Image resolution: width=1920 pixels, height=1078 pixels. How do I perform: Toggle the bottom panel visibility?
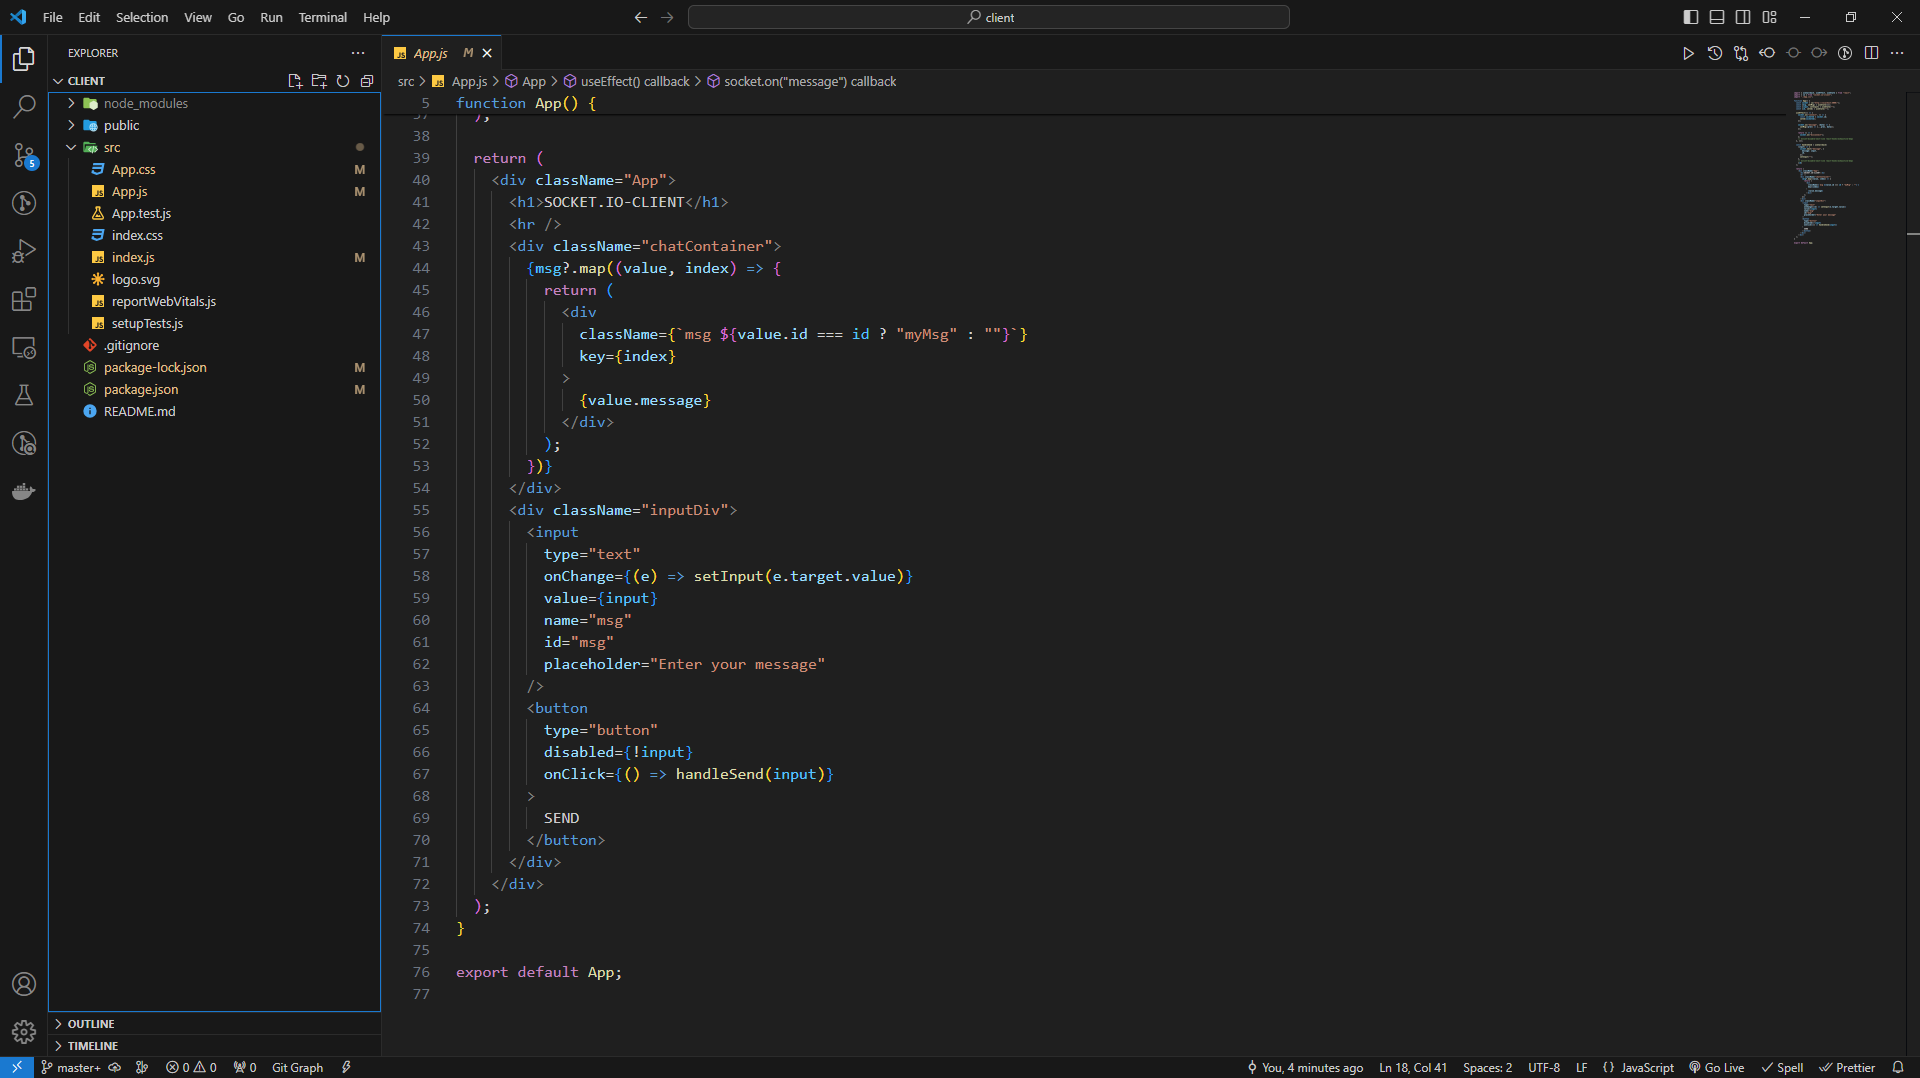(x=1717, y=17)
